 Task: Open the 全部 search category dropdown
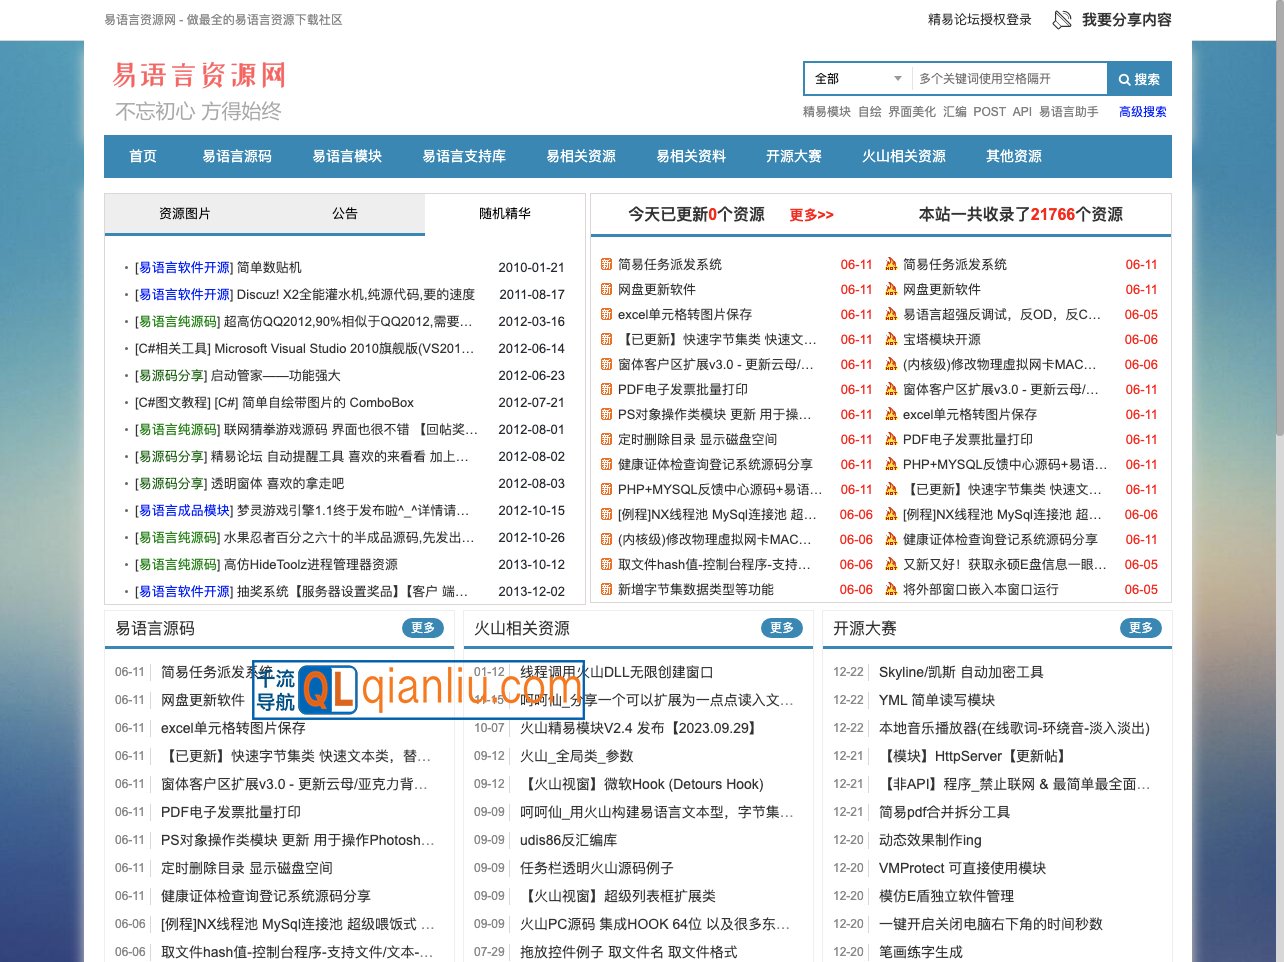tap(856, 78)
